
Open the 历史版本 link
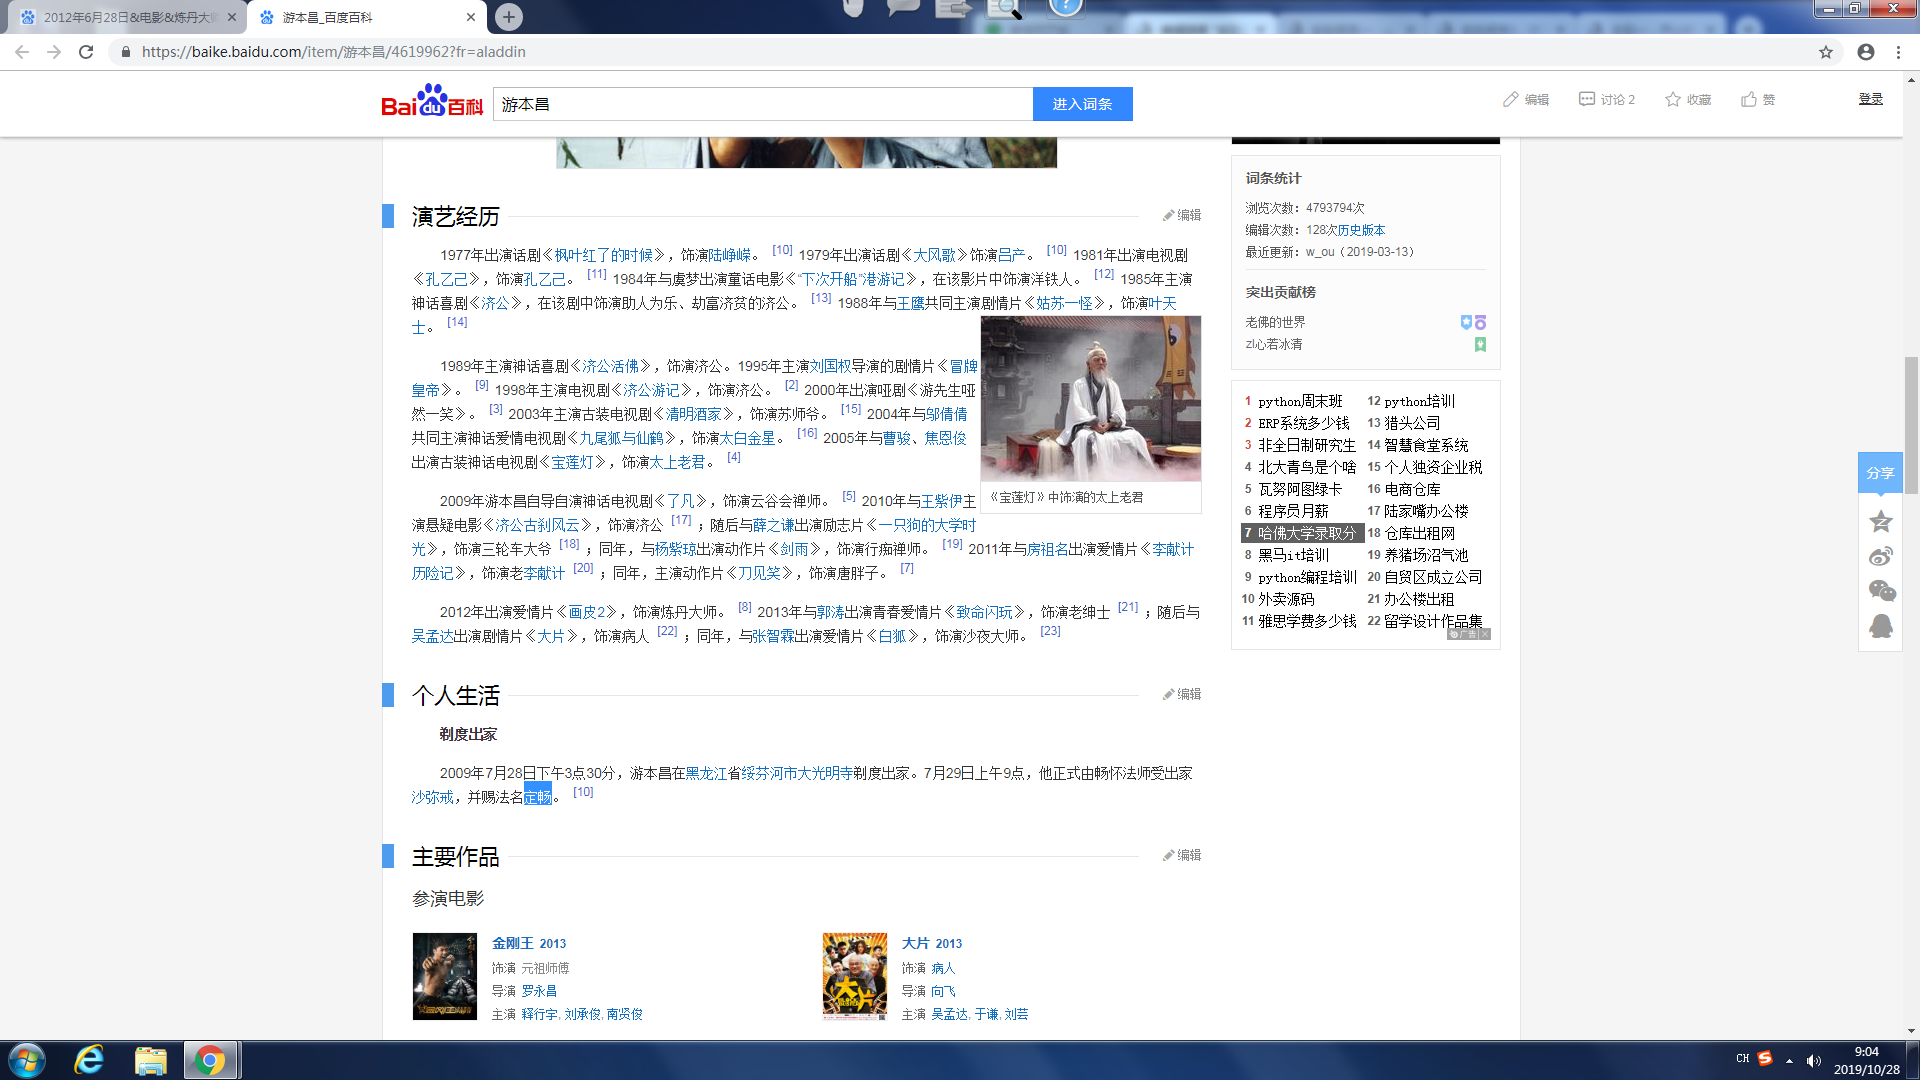click(x=1361, y=230)
